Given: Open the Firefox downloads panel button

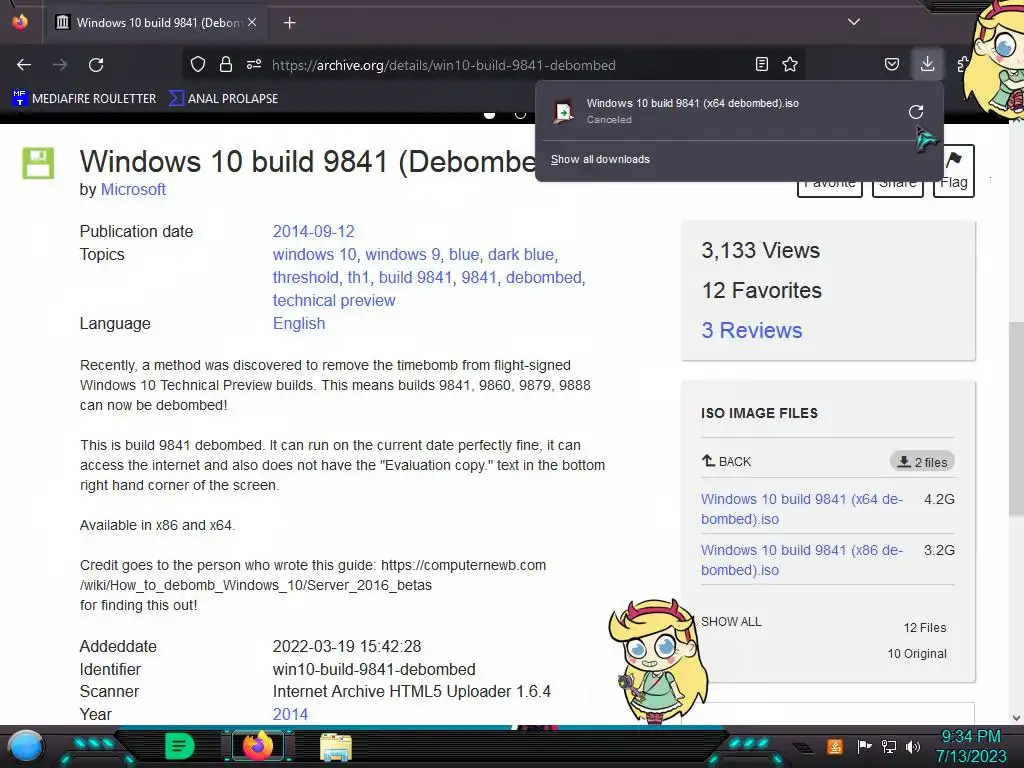Looking at the screenshot, I should (x=927, y=63).
